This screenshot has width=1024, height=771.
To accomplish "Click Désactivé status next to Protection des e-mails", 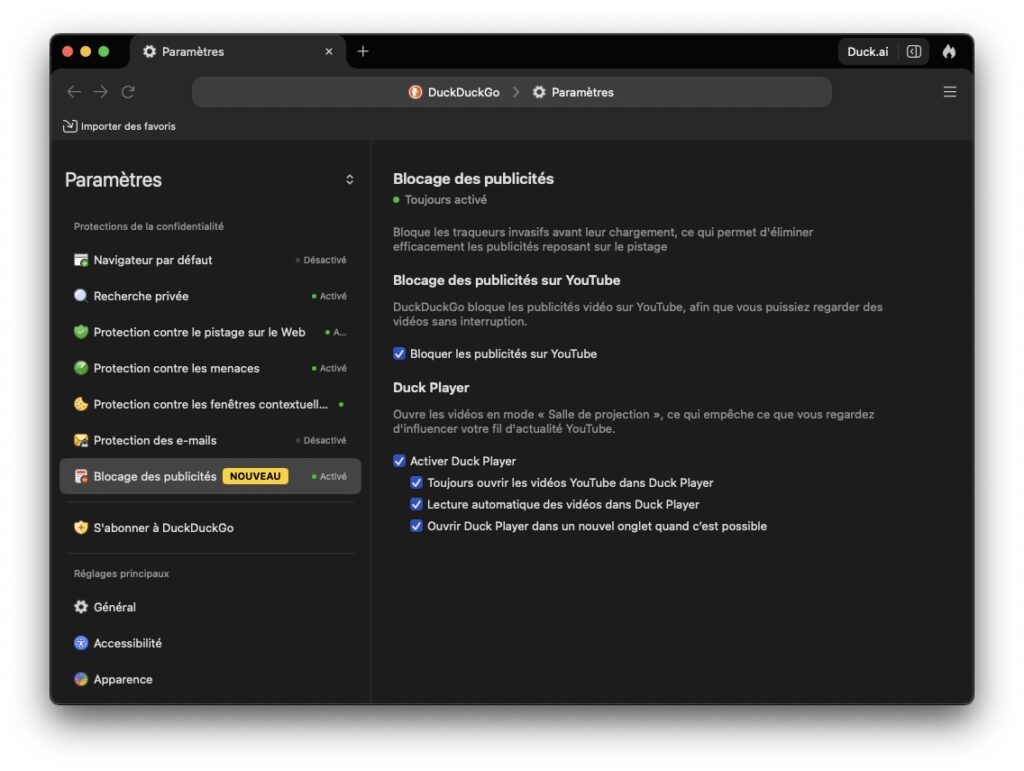I will point(321,440).
